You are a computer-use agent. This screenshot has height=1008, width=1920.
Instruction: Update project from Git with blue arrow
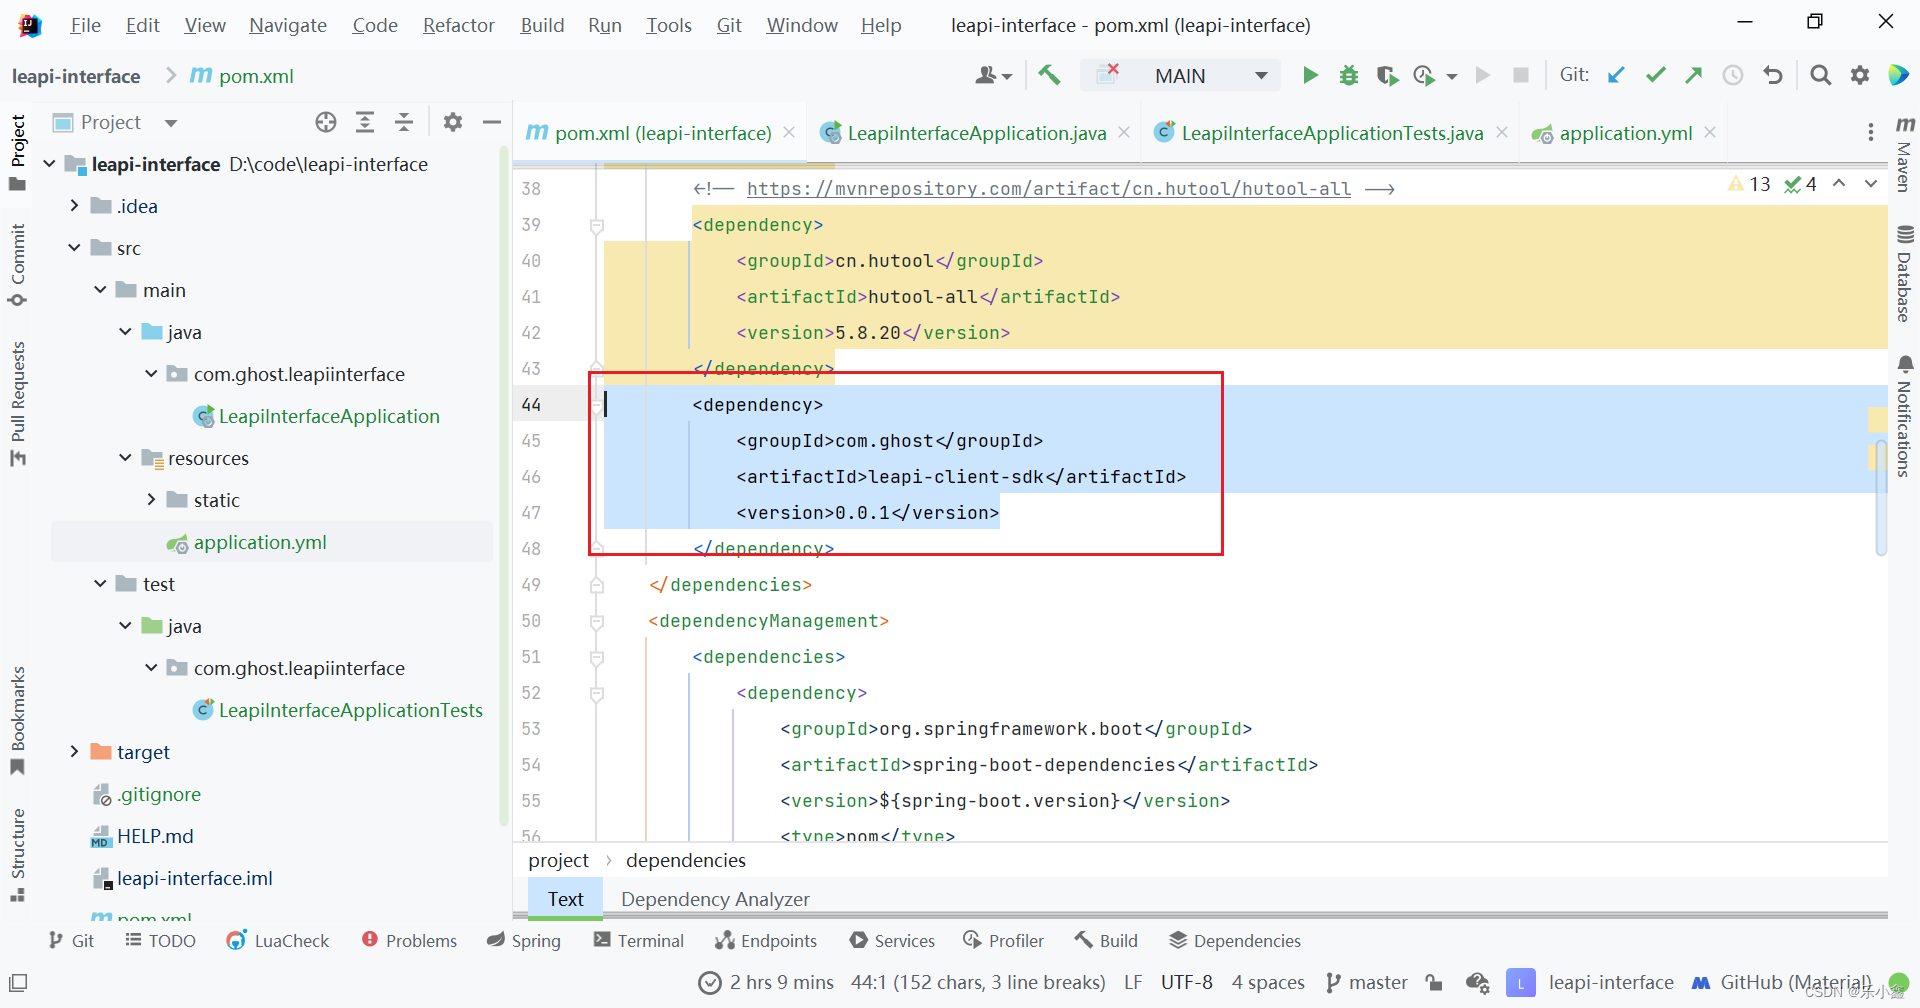click(1617, 75)
